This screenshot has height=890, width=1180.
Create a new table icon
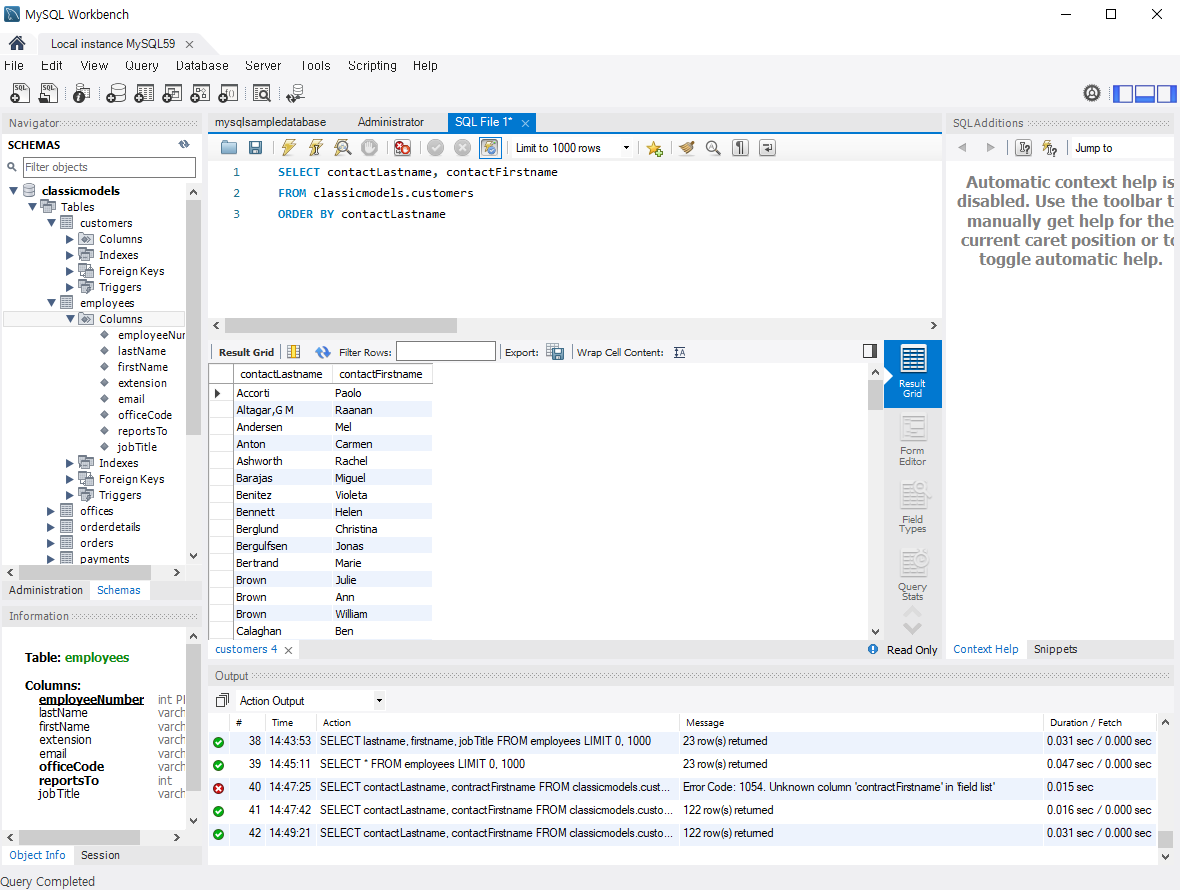click(144, 93)
